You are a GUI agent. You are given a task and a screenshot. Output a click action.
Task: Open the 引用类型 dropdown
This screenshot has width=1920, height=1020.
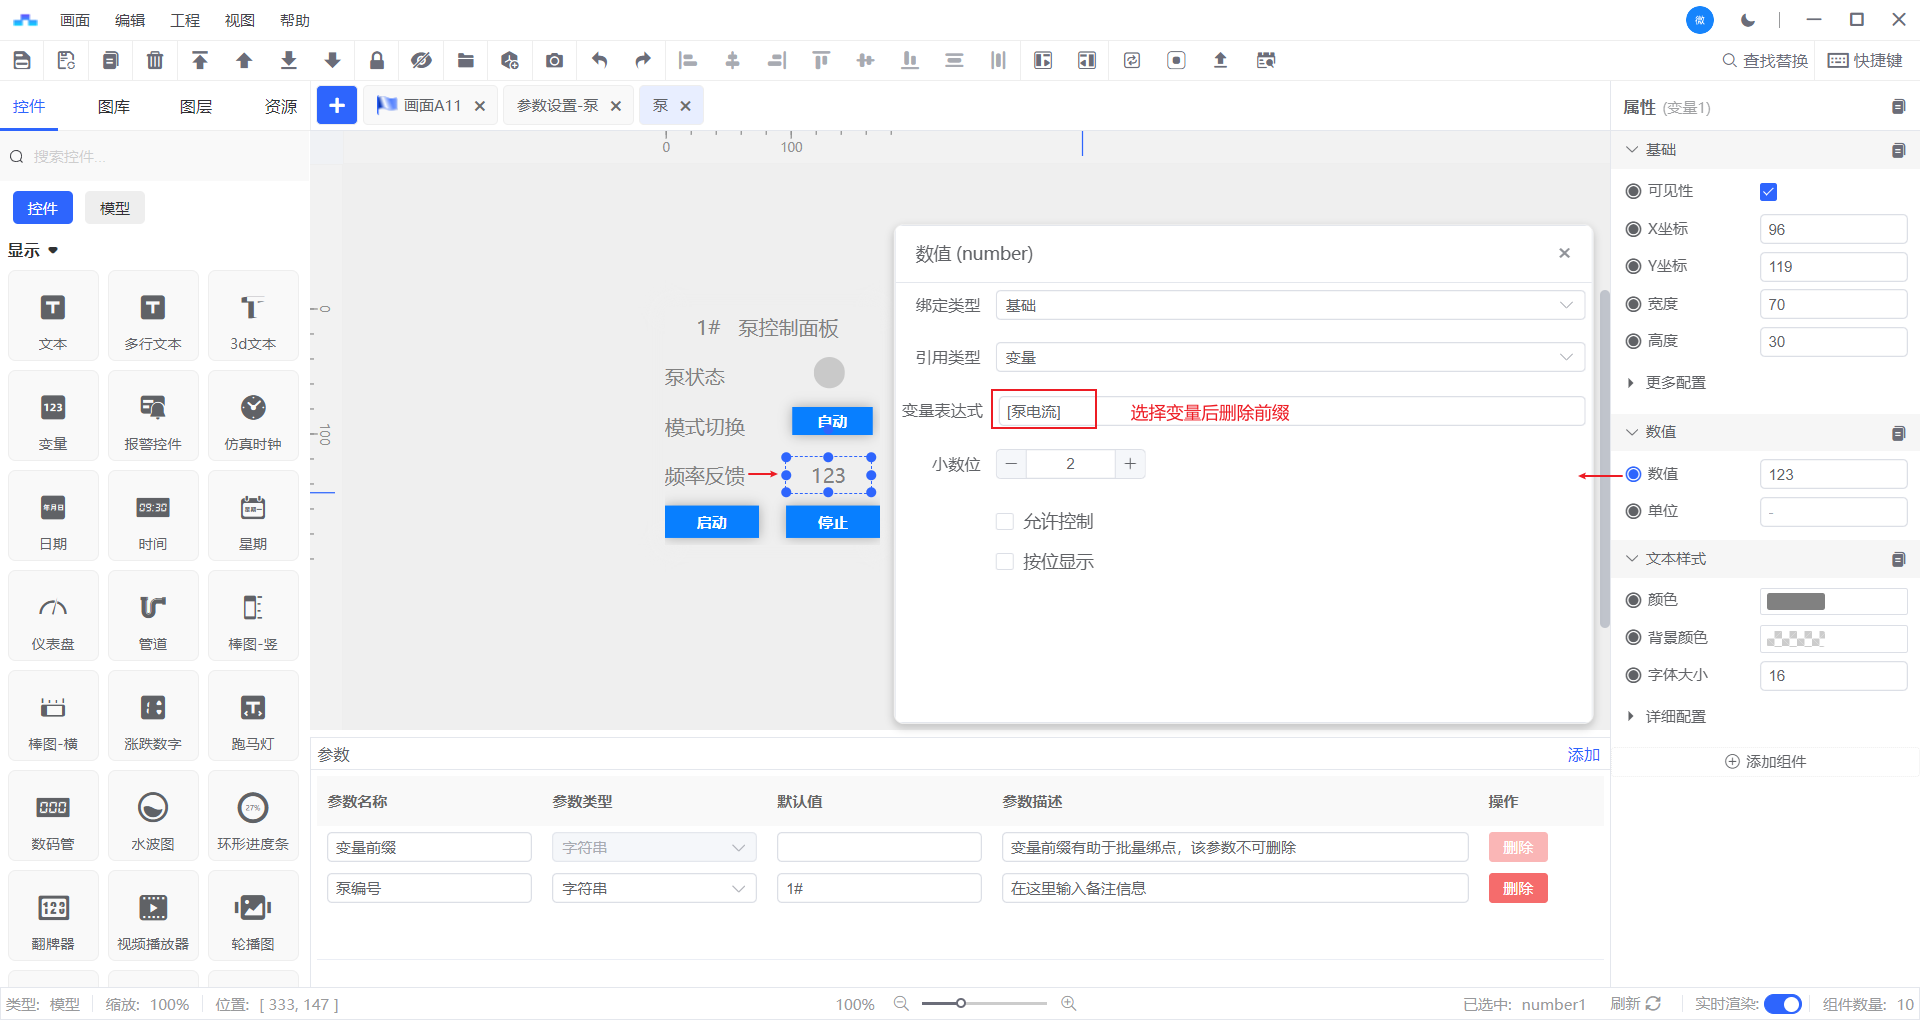(x=1289, y=357)
